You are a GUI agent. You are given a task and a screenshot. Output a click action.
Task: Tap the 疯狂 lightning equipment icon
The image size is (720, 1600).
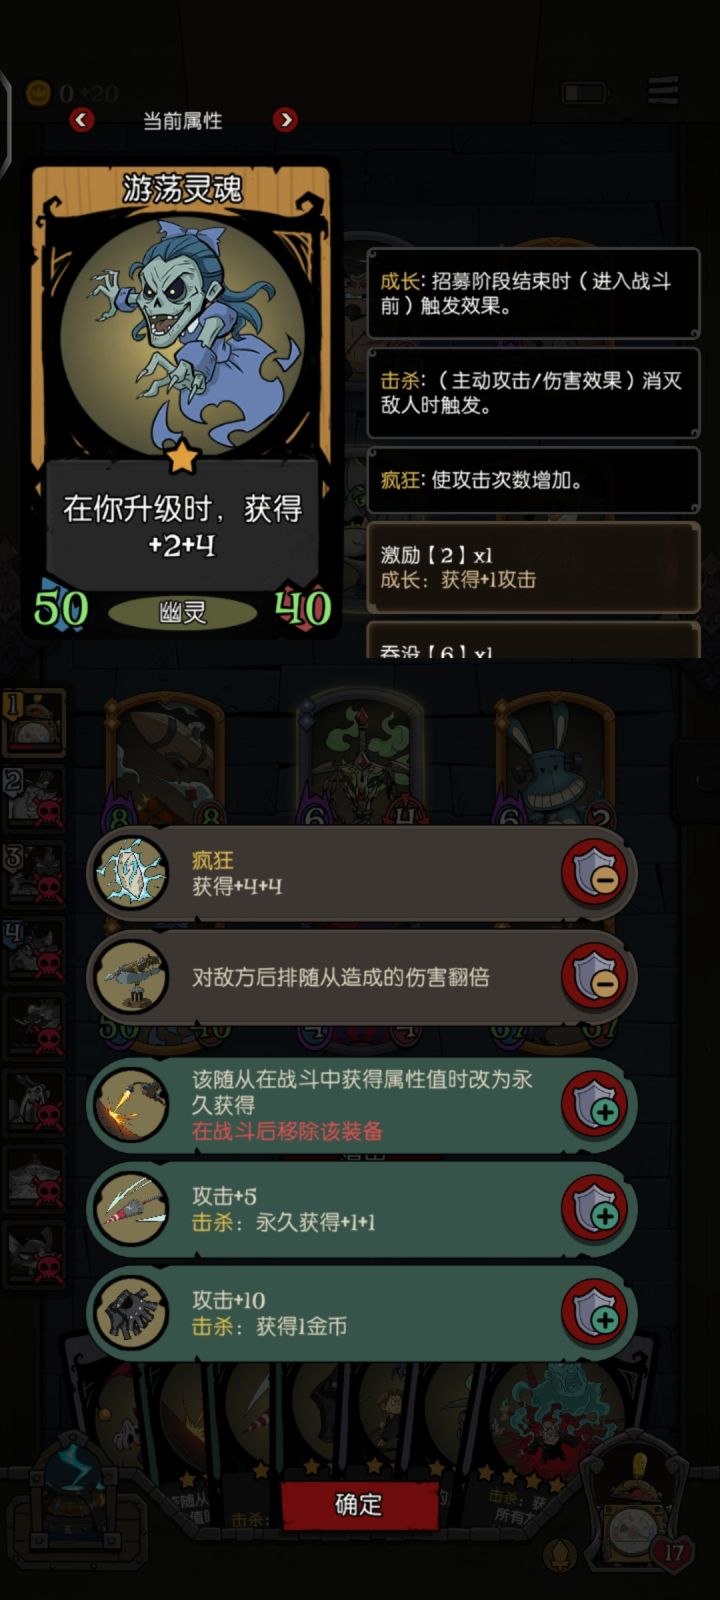coord(130,872)
